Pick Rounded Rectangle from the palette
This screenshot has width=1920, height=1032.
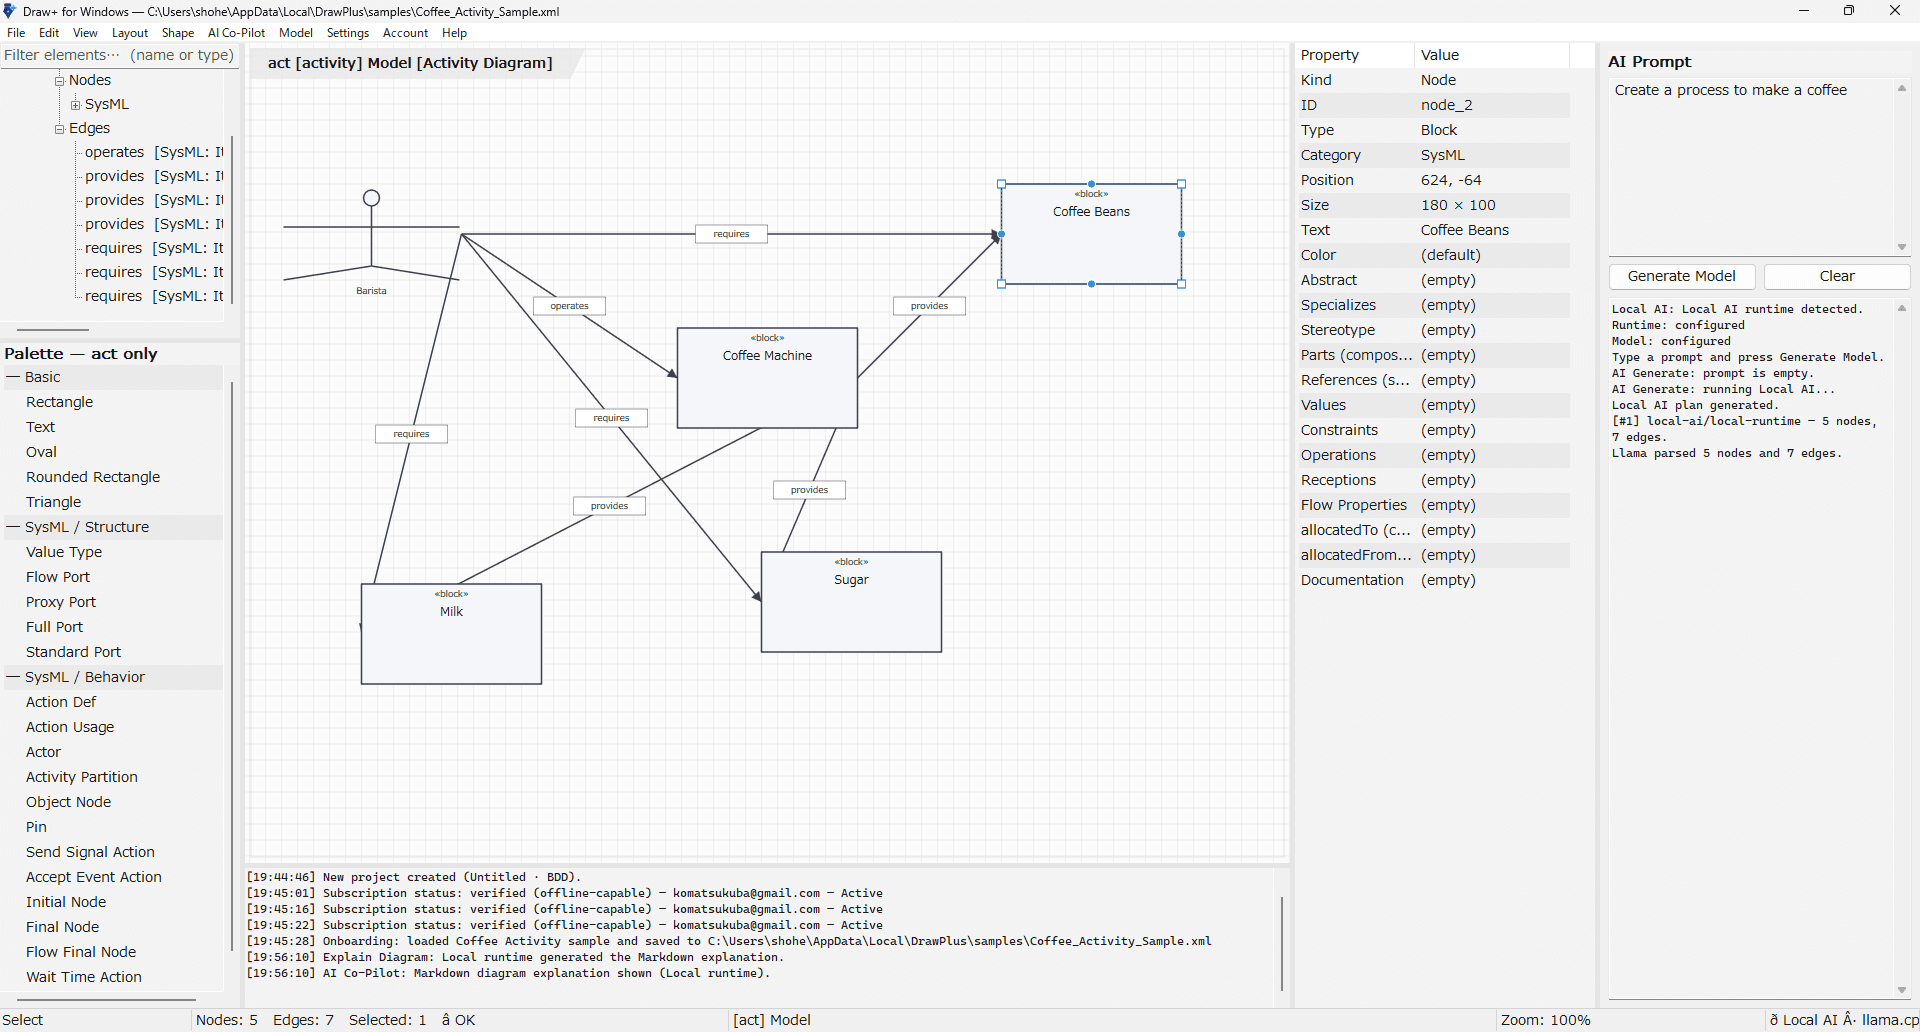[93, 477]
